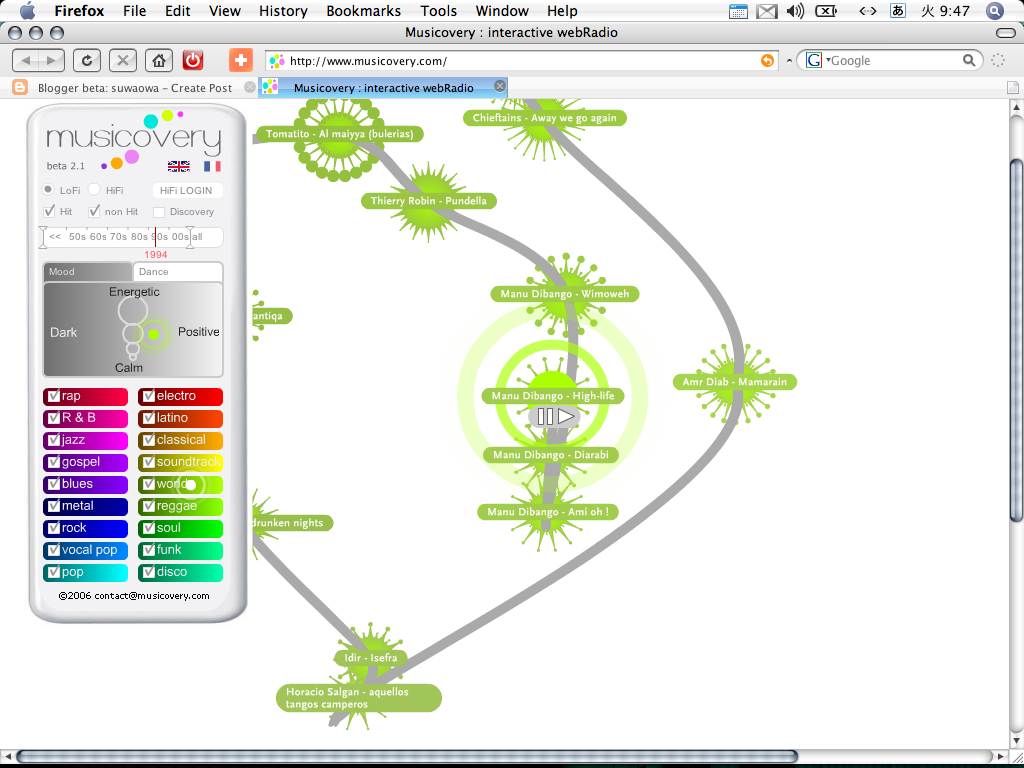The image size is (1024, 768).
Task: Go to home page via house icon
Action: click(x=158, y=61)
